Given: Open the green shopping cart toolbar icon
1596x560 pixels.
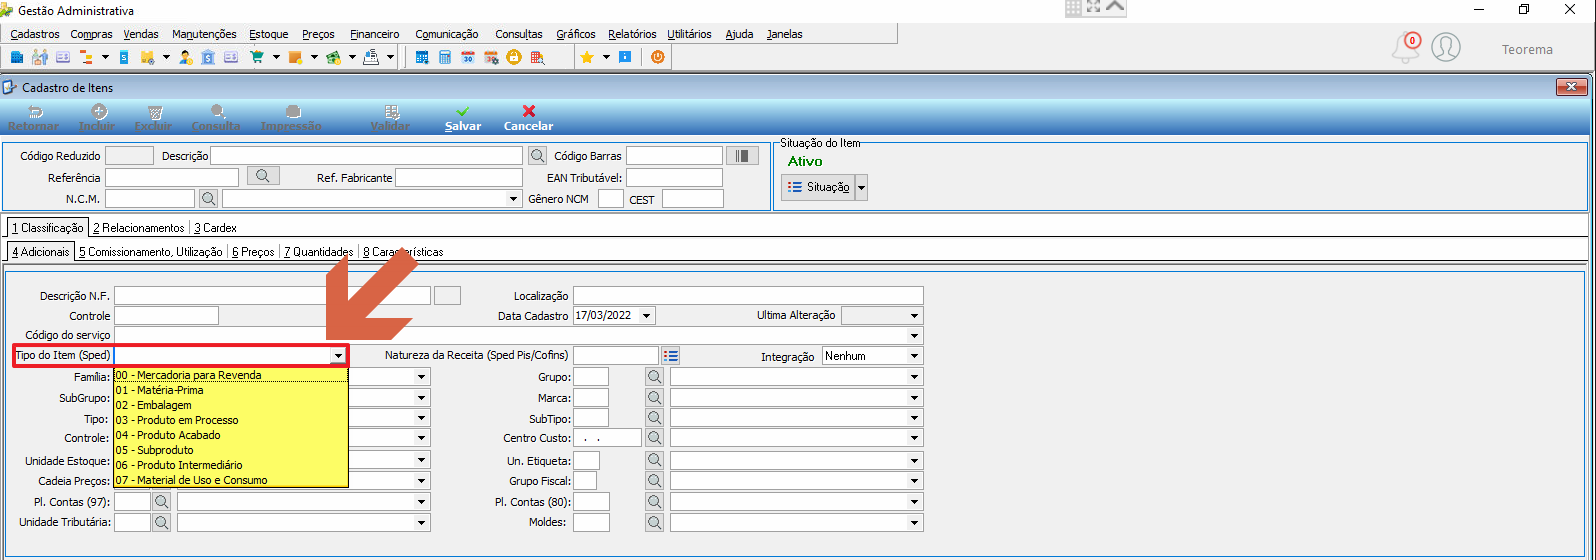Looking at the screenshot, I should pos(256,57).
